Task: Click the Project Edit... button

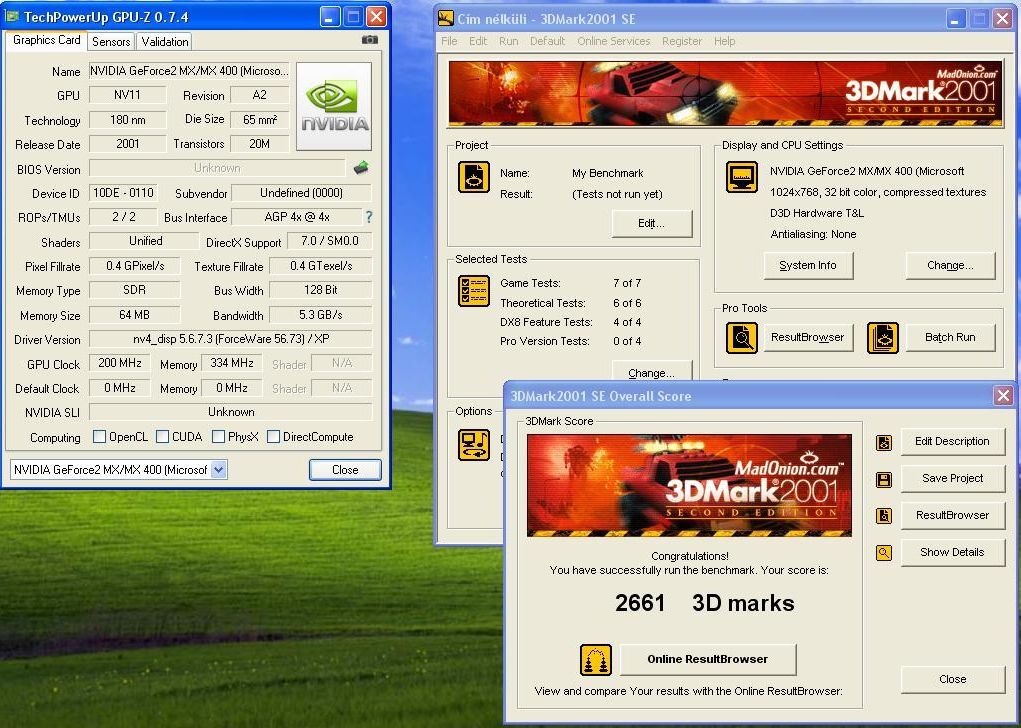Action: pyautogui.click(x=651, y=223)
